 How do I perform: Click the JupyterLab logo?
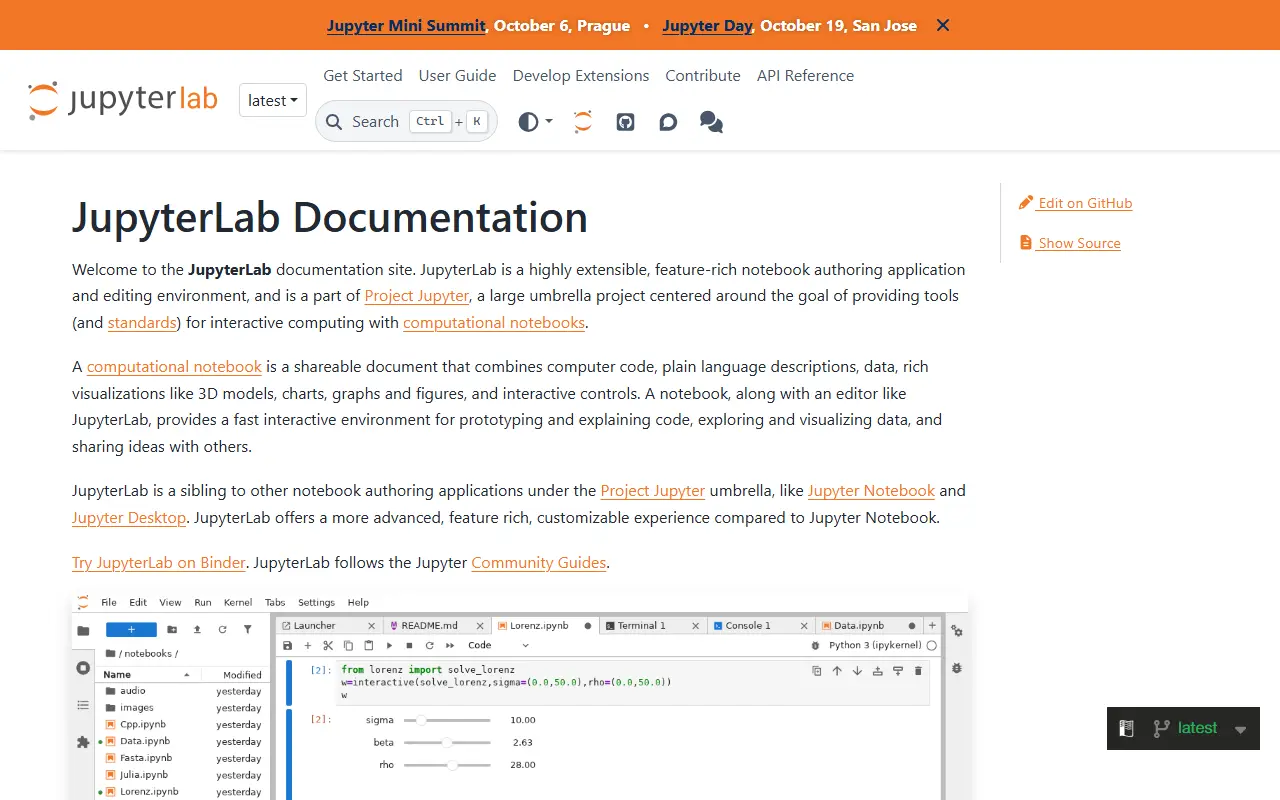[x=123, y=100]
